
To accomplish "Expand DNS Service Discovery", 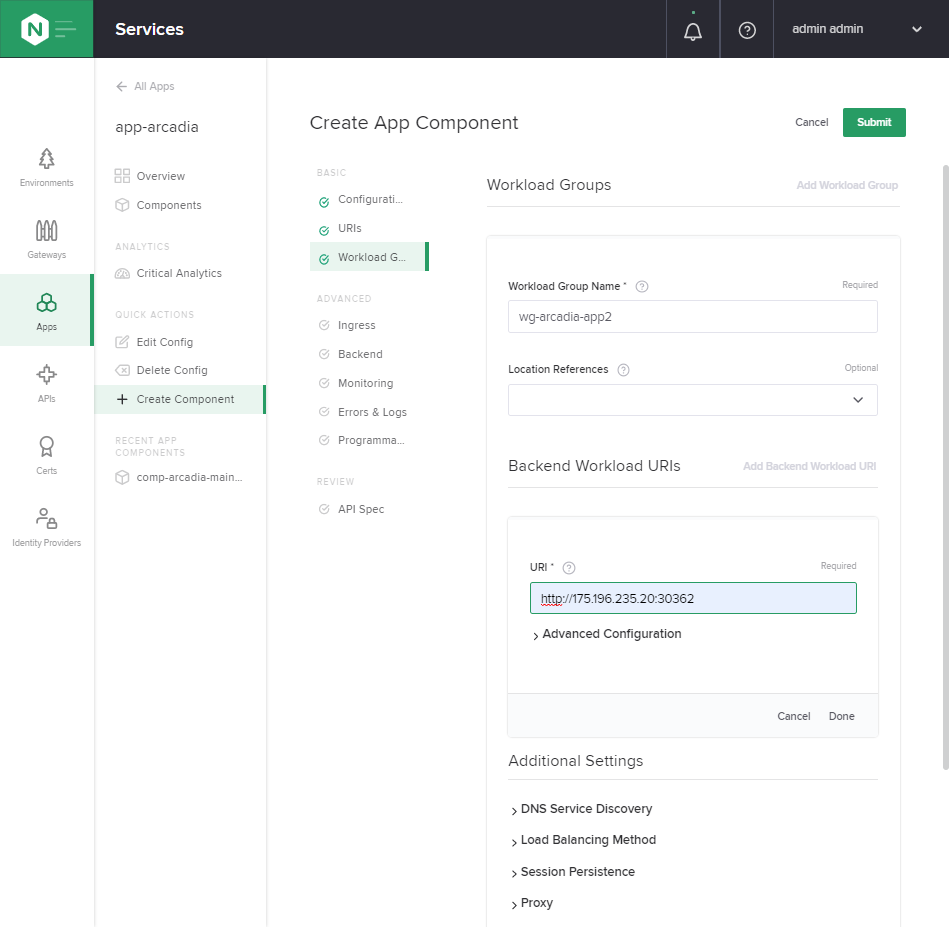I will tap(582, 809).
